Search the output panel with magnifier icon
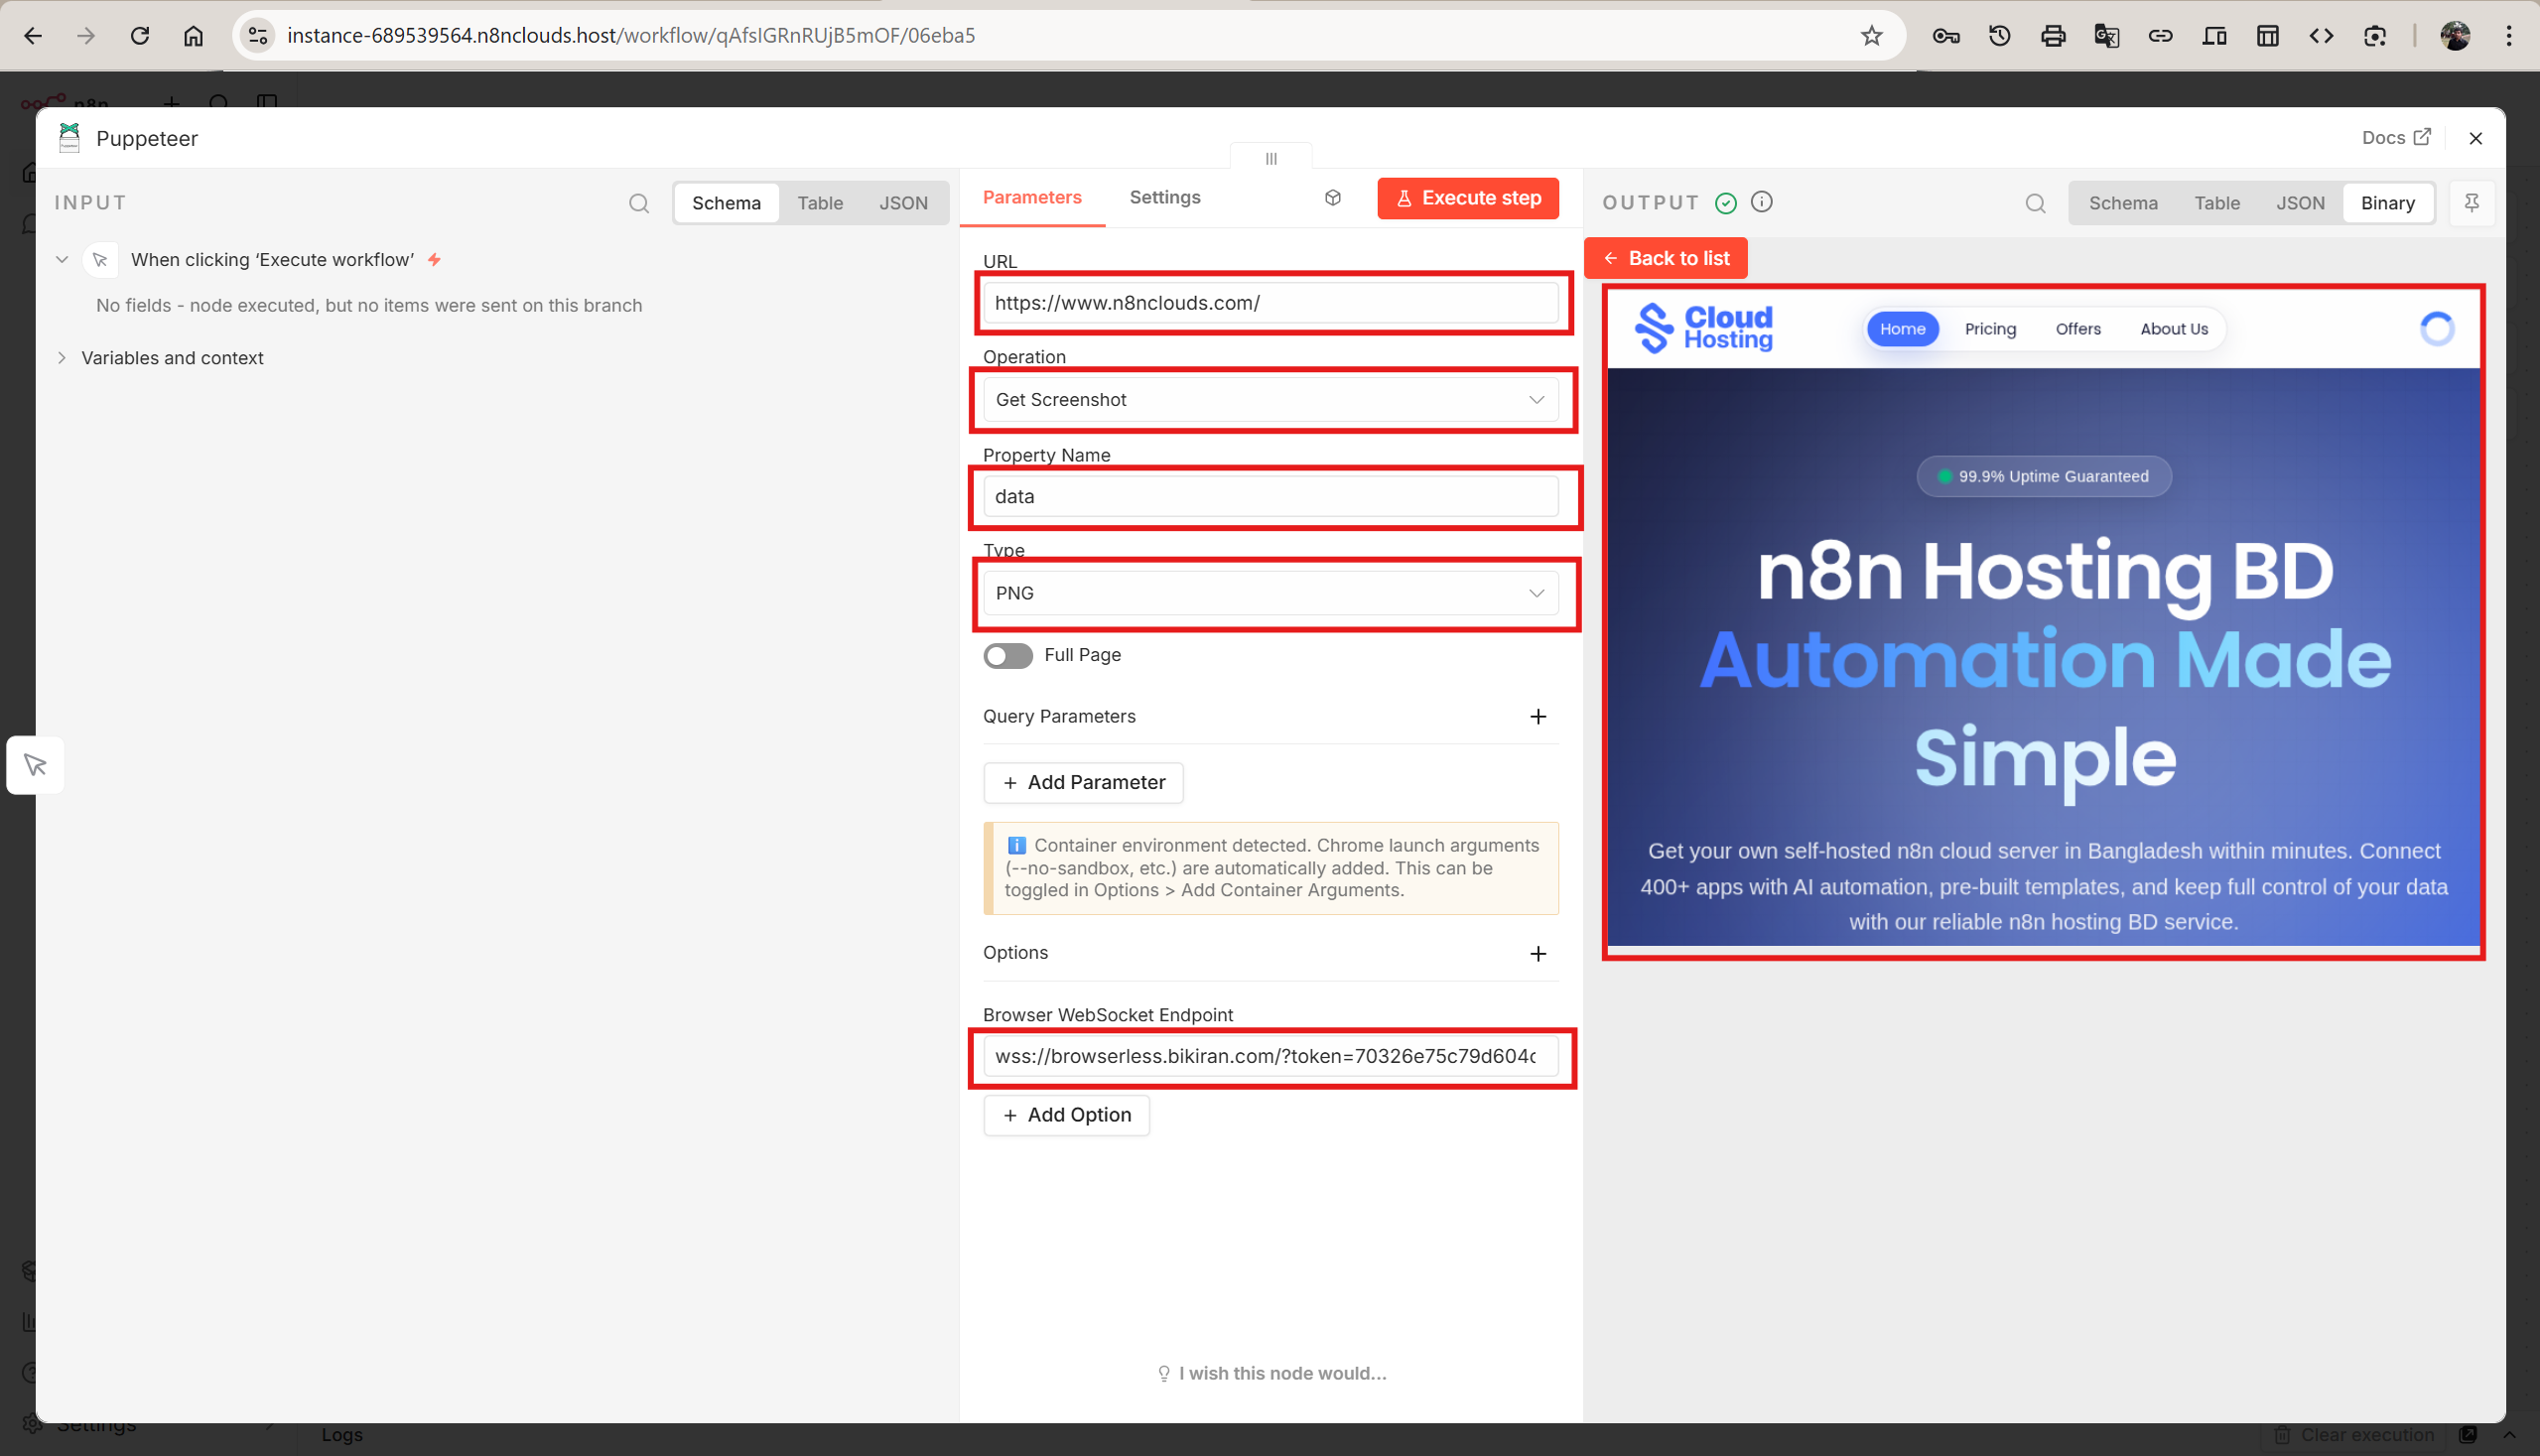The width and height of the screenshot is (2540, 1456). 2035,203
